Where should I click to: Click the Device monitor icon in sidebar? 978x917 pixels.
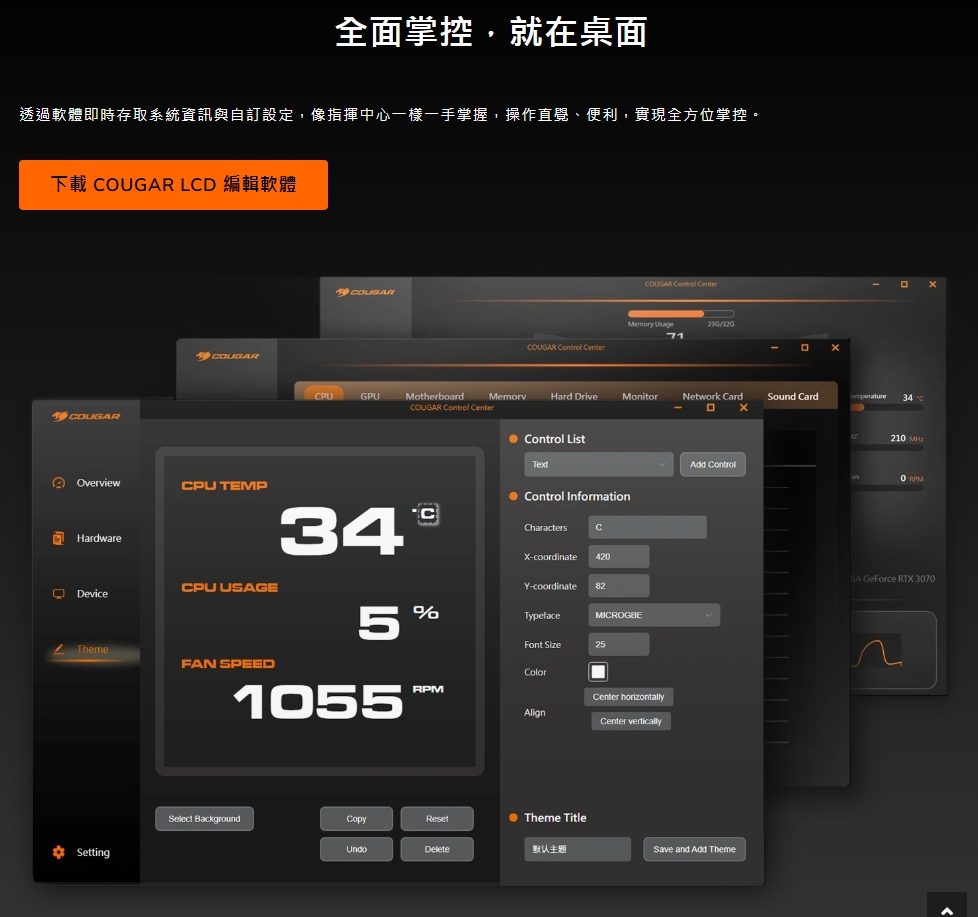coord(58,594)
